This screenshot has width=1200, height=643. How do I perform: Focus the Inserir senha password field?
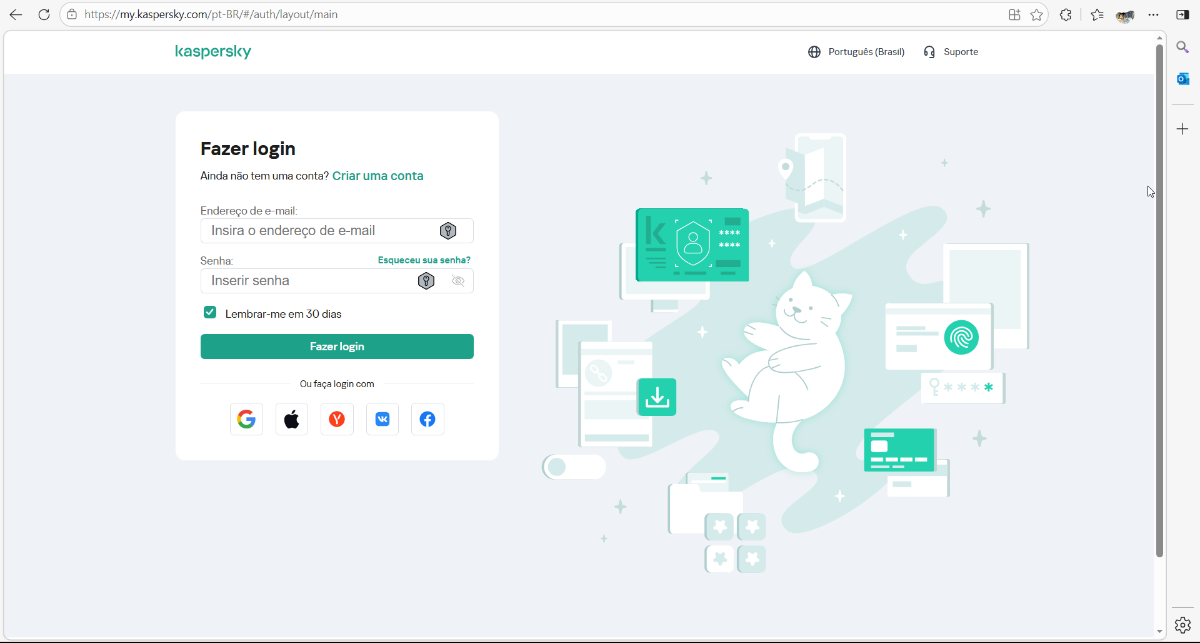(337, 281)
